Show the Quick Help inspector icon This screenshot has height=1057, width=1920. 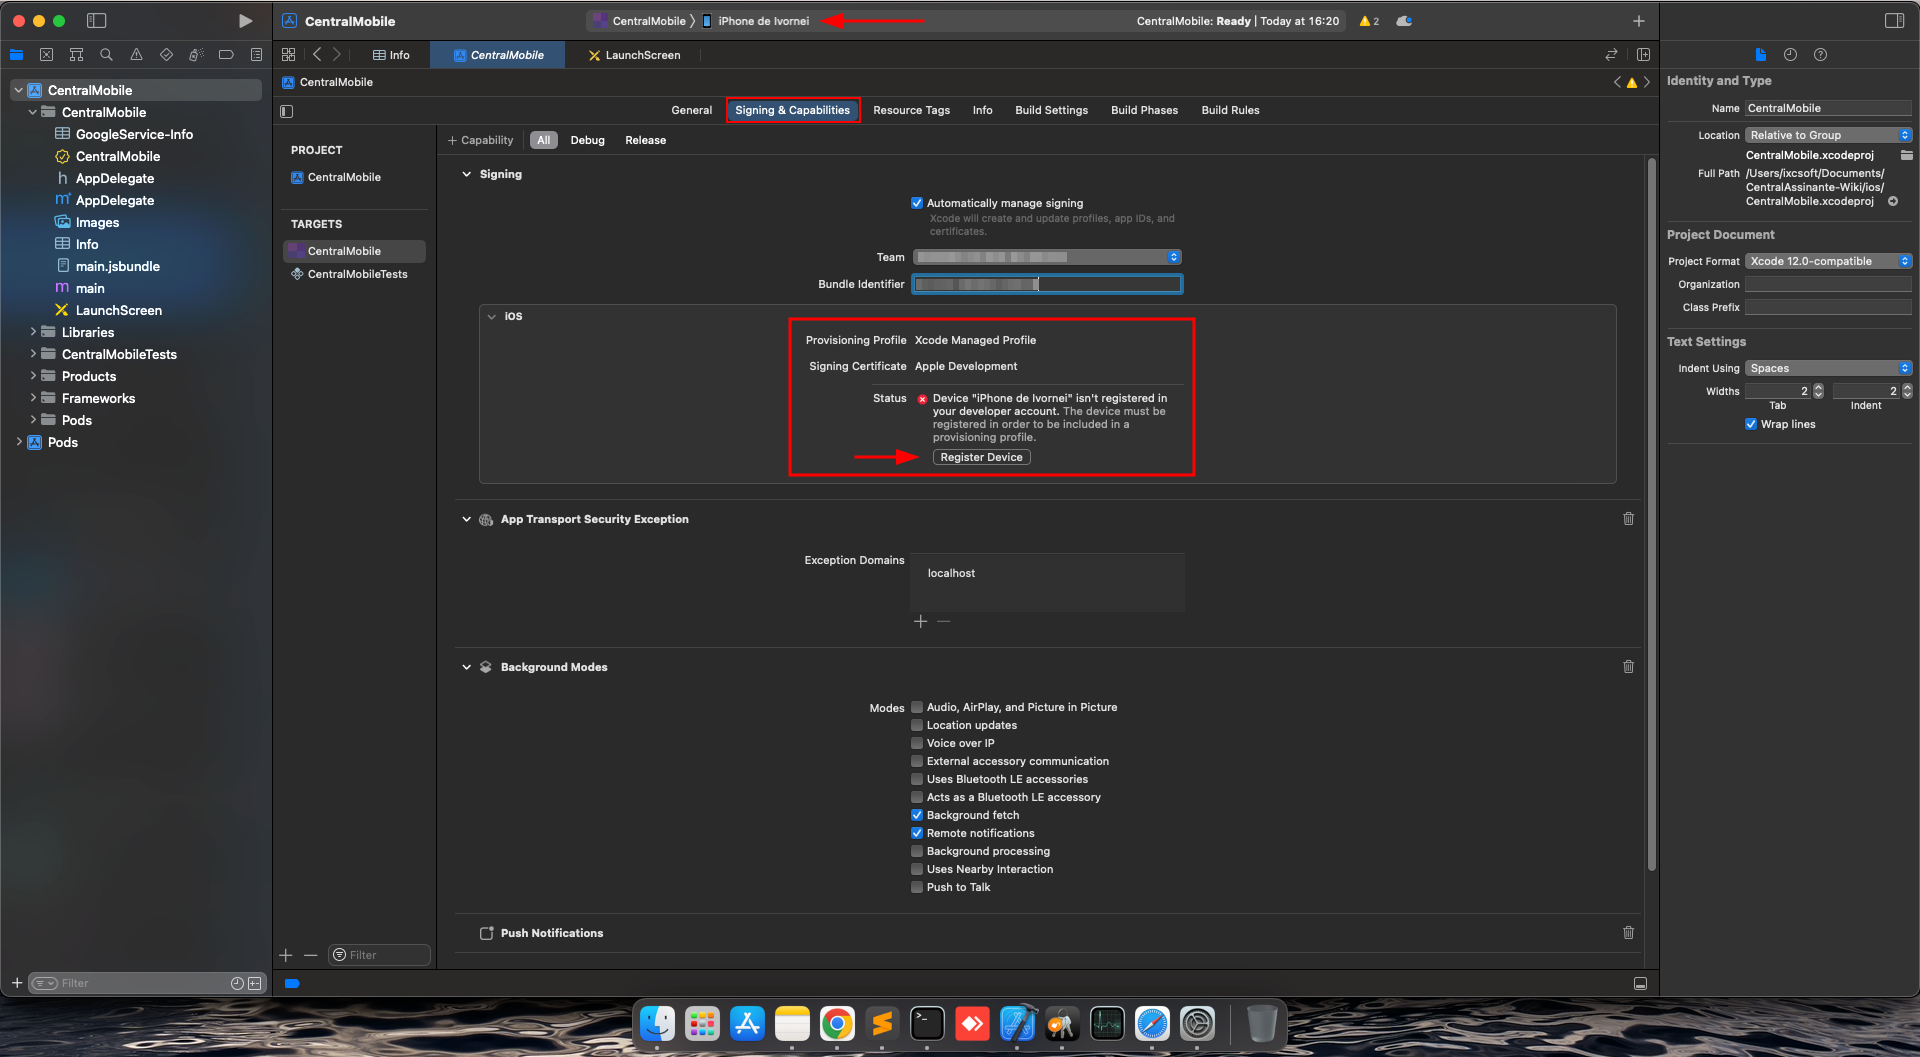click(1820, 55)
